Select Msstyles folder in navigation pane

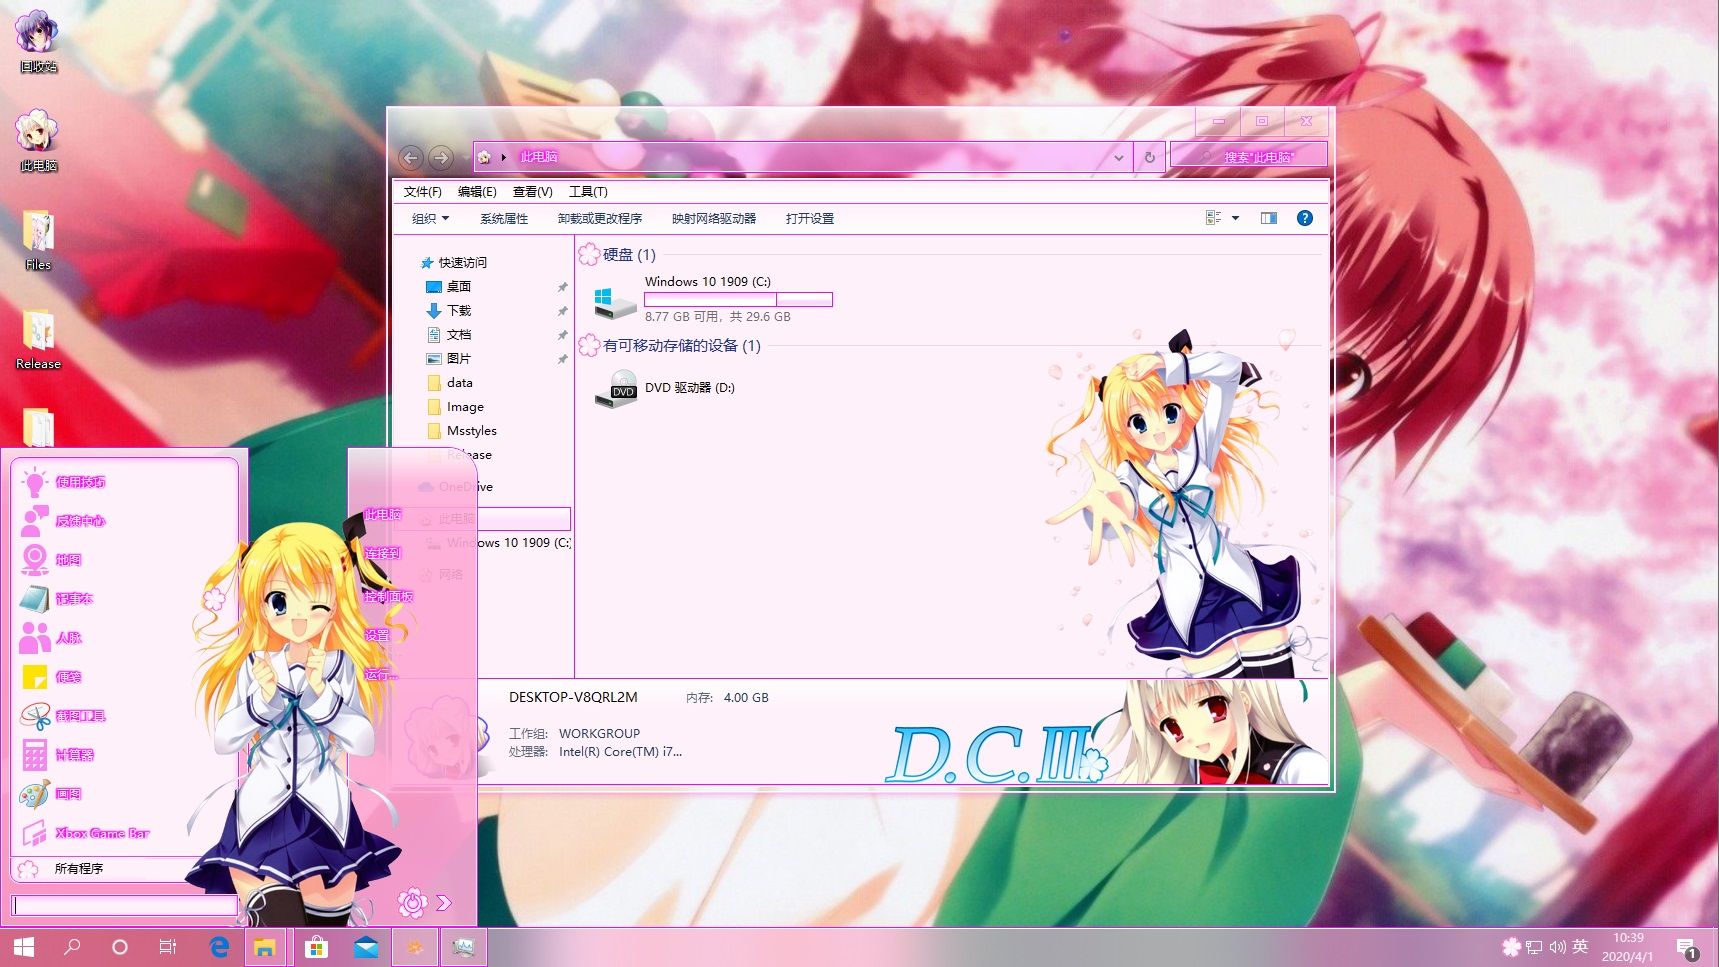click(462, 431)
